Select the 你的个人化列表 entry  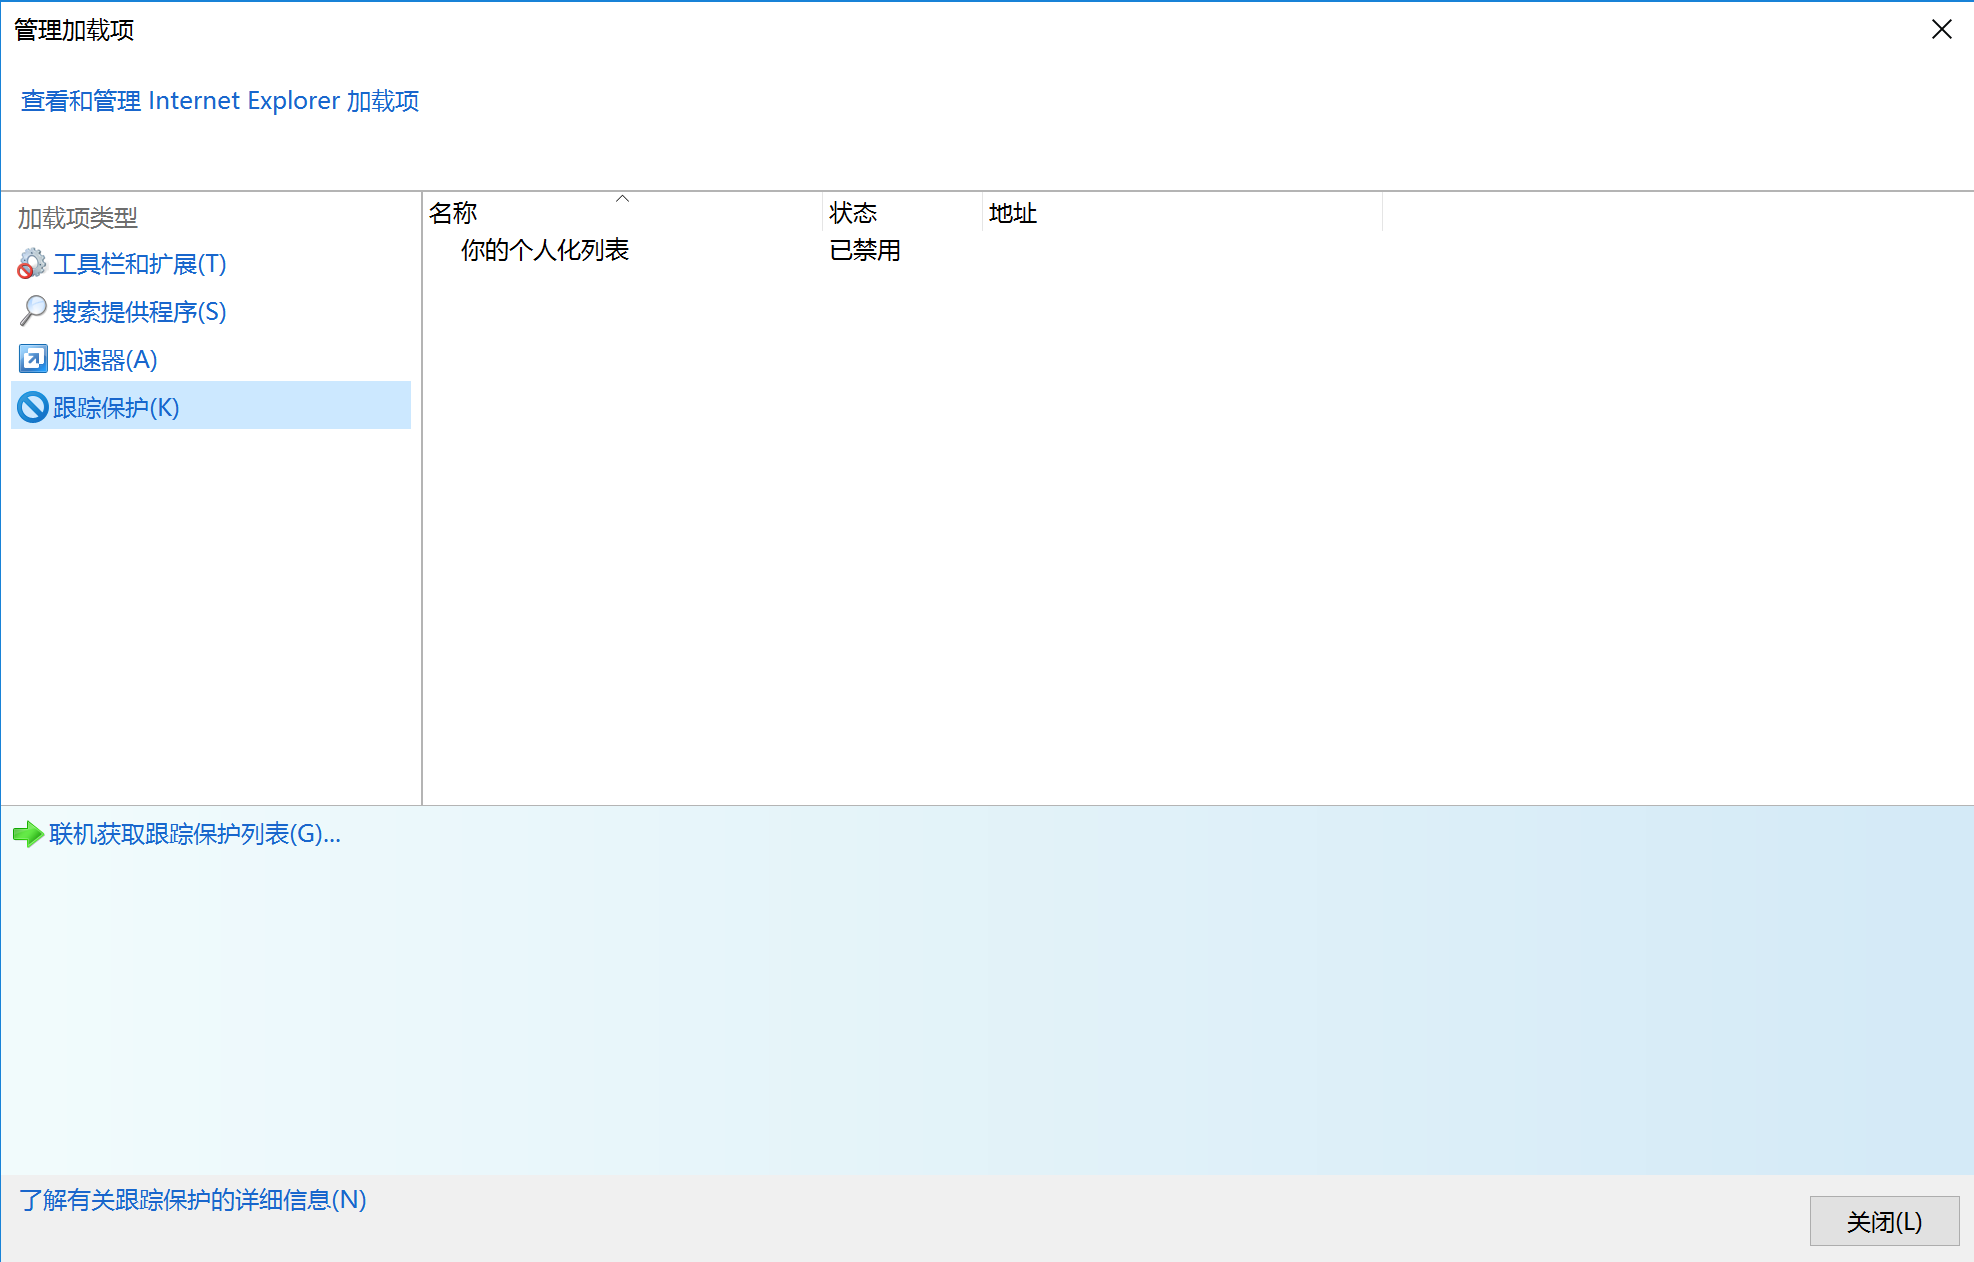[545, 250]
